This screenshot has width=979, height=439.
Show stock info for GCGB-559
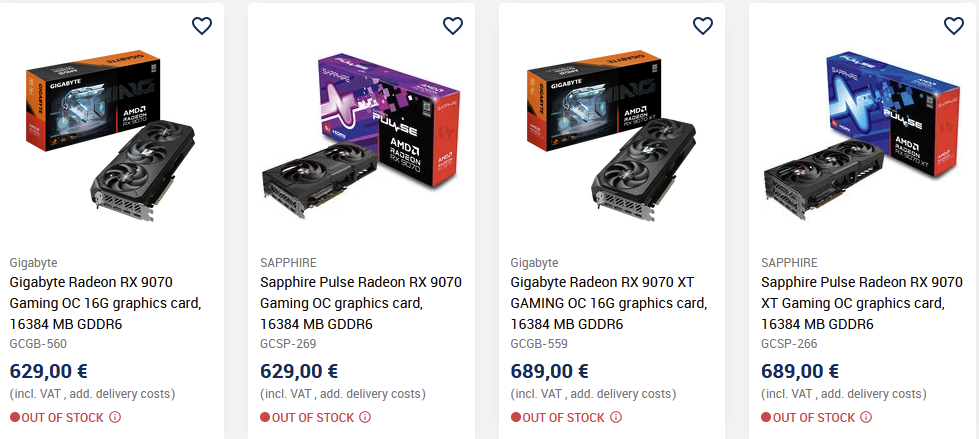[x=616, y=417]
